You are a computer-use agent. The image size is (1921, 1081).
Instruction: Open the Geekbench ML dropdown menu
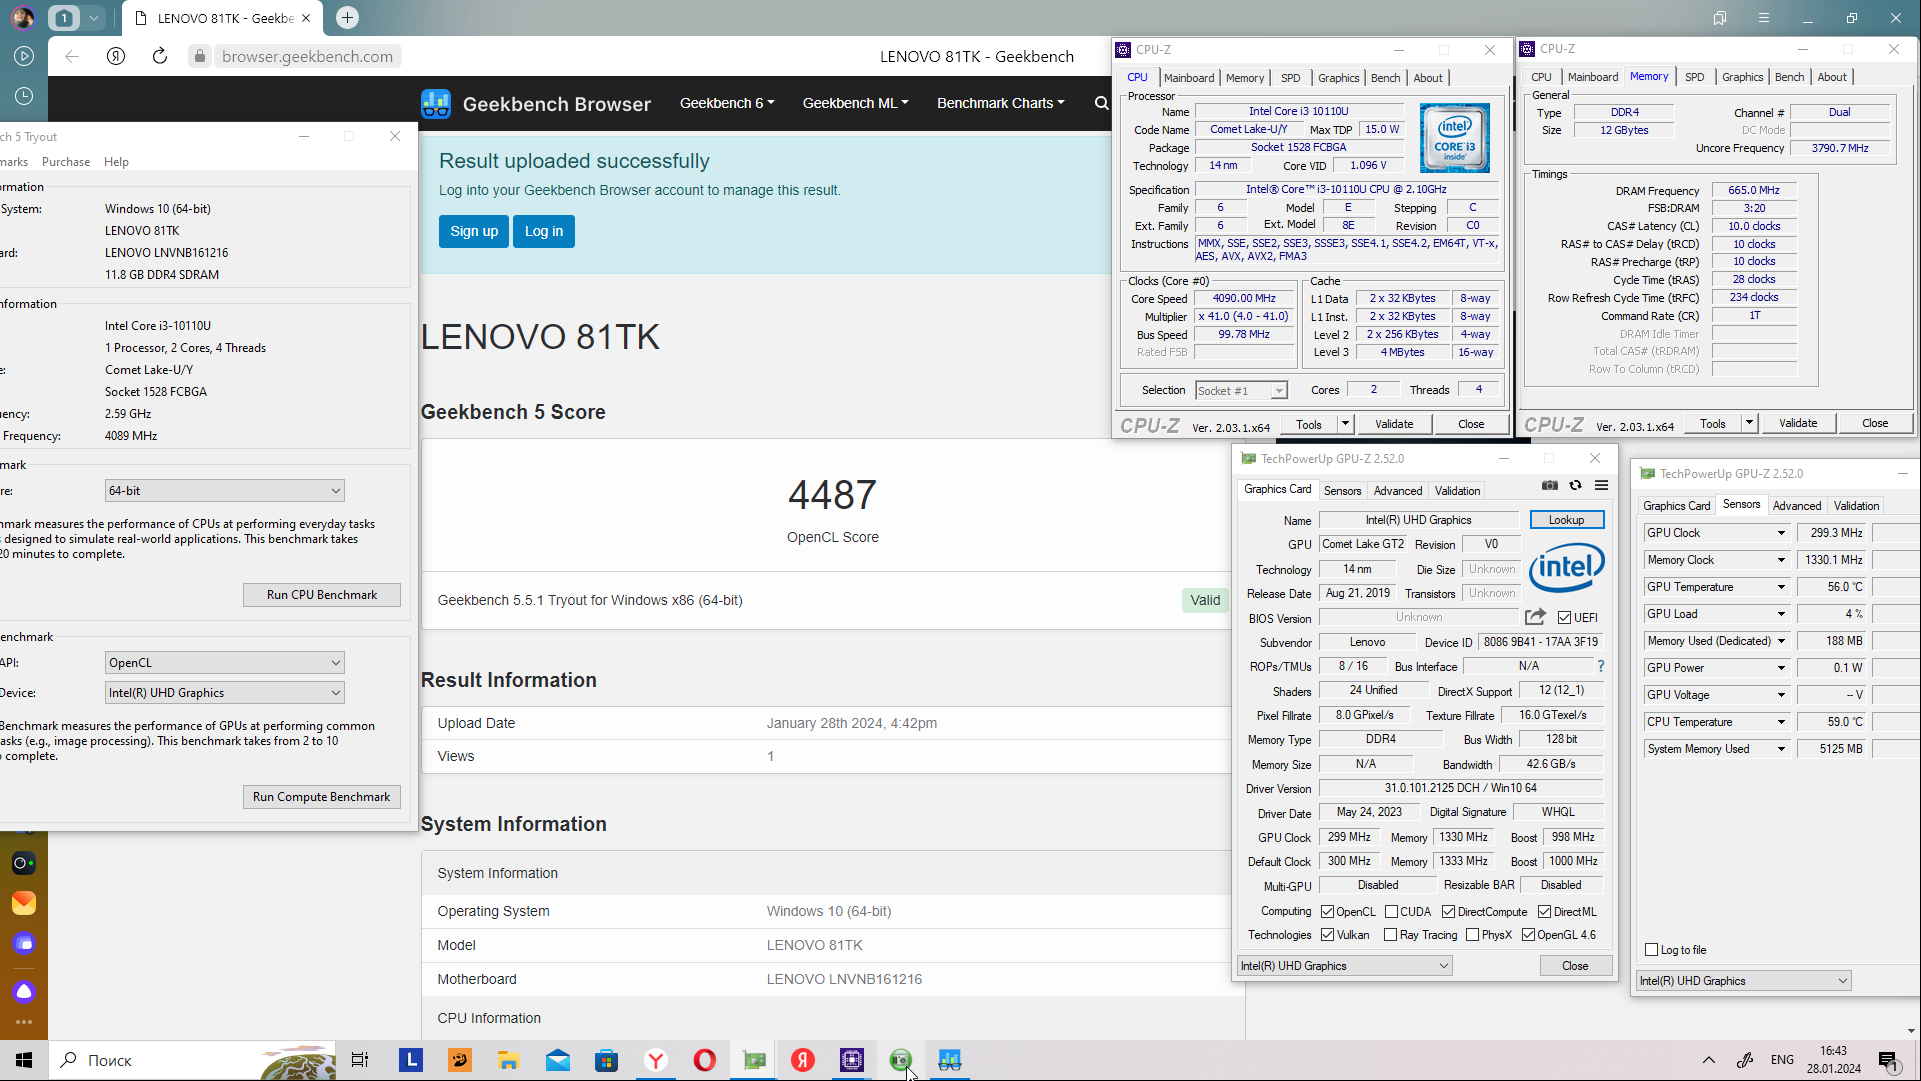[855, 103]
